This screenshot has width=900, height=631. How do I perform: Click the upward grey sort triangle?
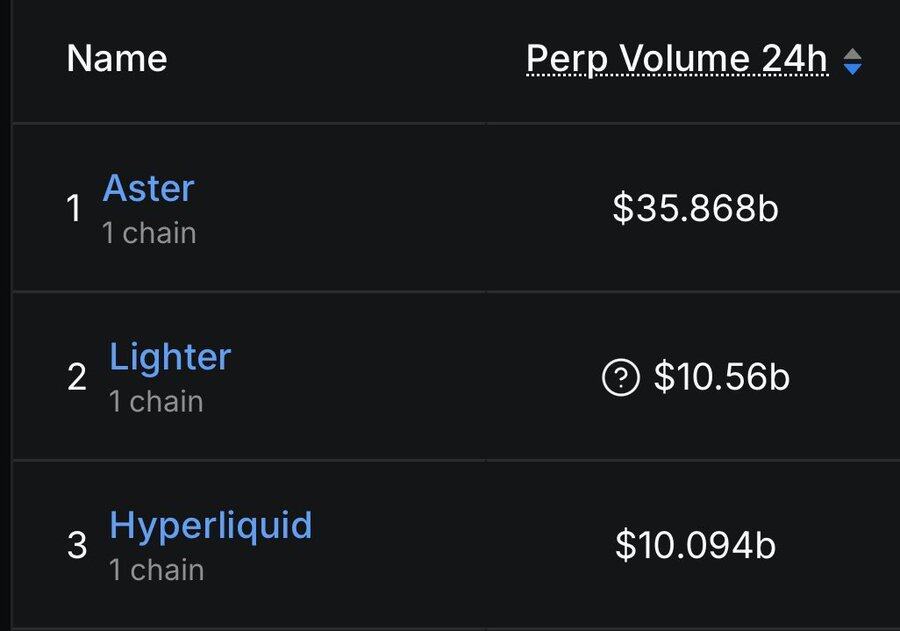[x=852, y=53]
